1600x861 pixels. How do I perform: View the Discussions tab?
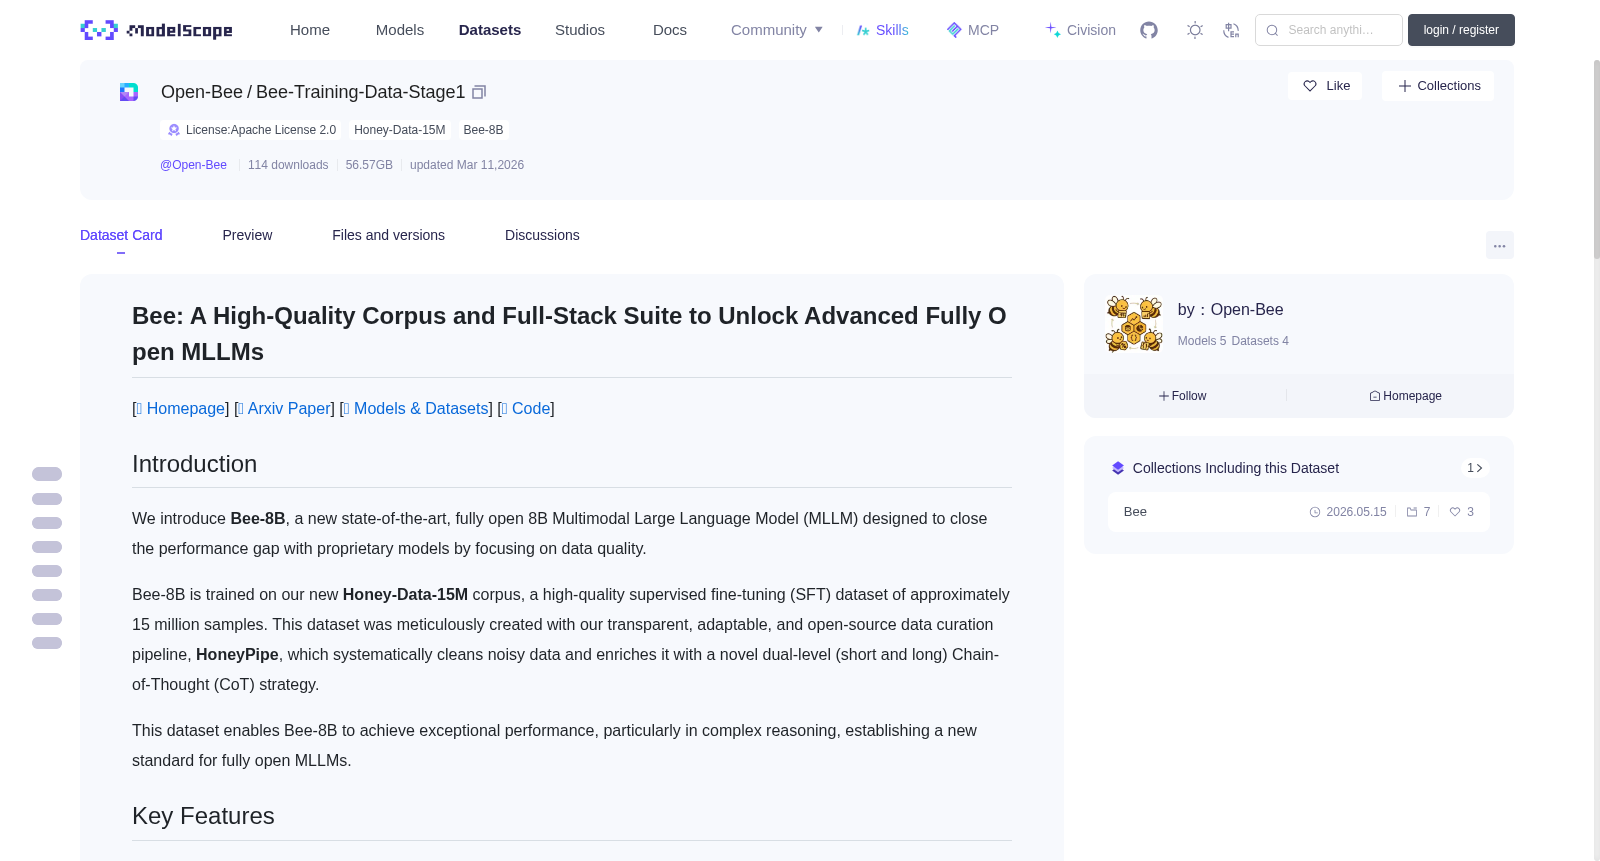click(x=542, y=235)
